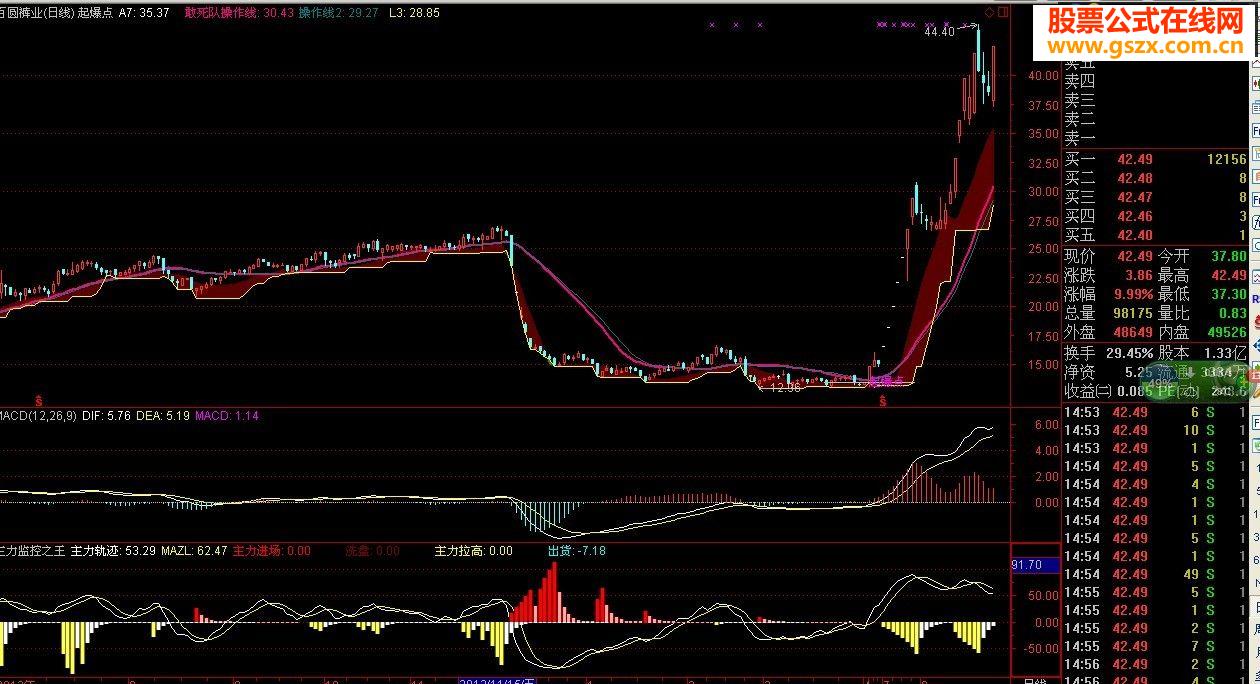
Task: Click the MACD(12,26,9) indicator label
Action: (x=38, y=415)
